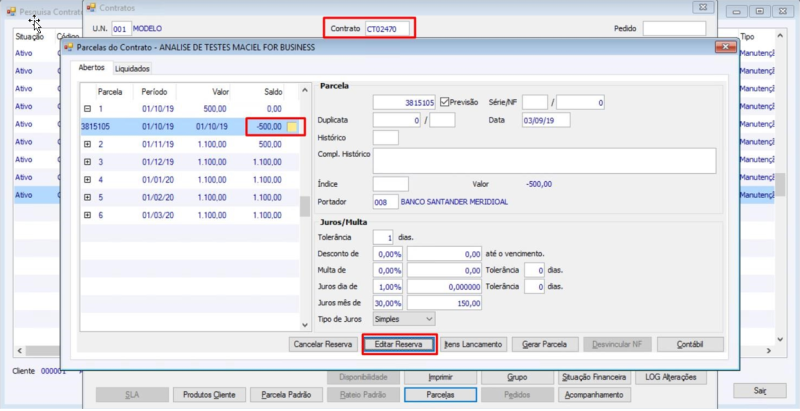This screenshot has width=800, height=411.
Task: Click the Situação column header in Pesquisa
Action: click(x=29, y=37)
